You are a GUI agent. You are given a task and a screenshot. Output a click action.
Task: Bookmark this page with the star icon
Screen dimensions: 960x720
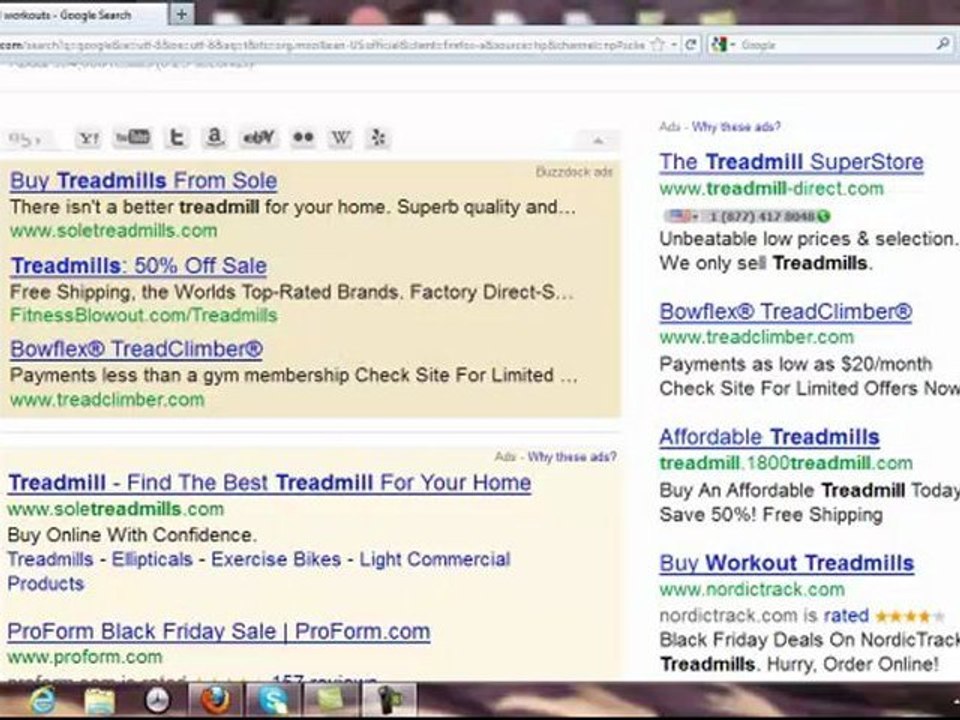[657, 44]
